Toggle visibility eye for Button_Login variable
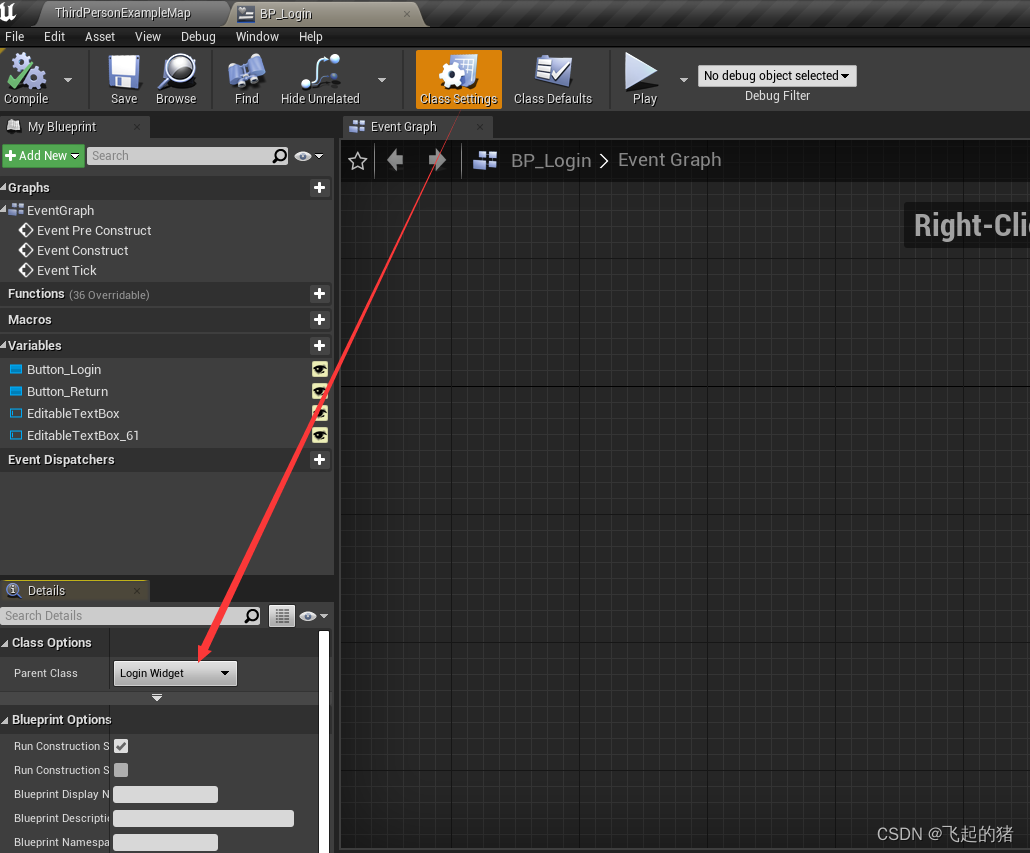Viewport: 1030px width, 853px height. 319,369
